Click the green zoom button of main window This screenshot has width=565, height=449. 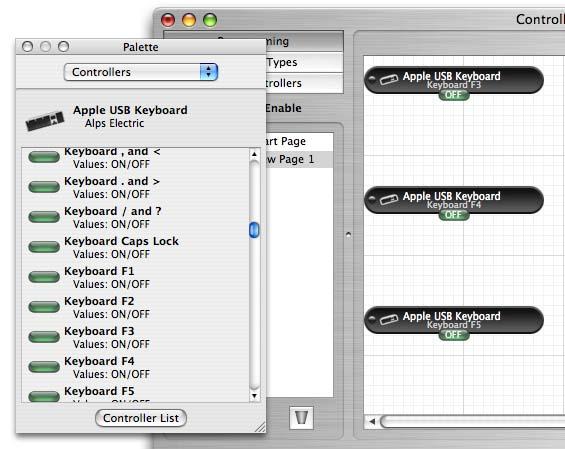pos(210,20)
